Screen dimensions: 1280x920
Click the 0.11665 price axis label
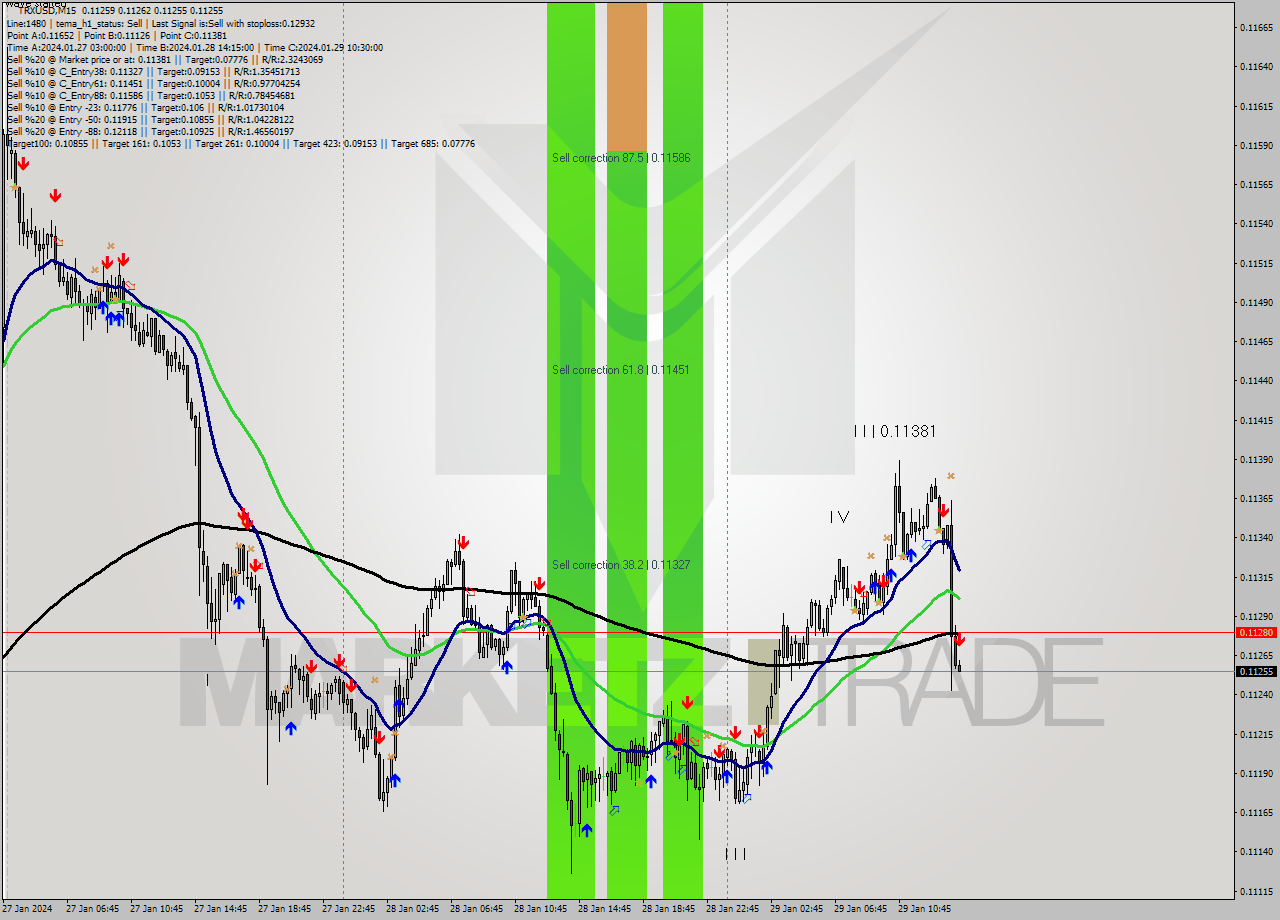(x=1256, y=27)
